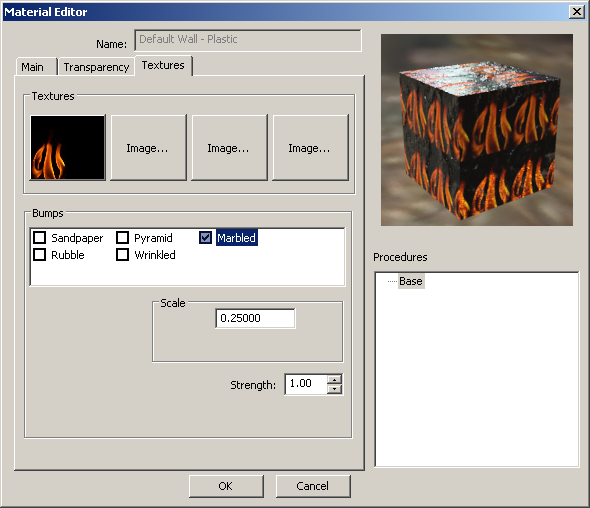Click the material Name field

248,40
